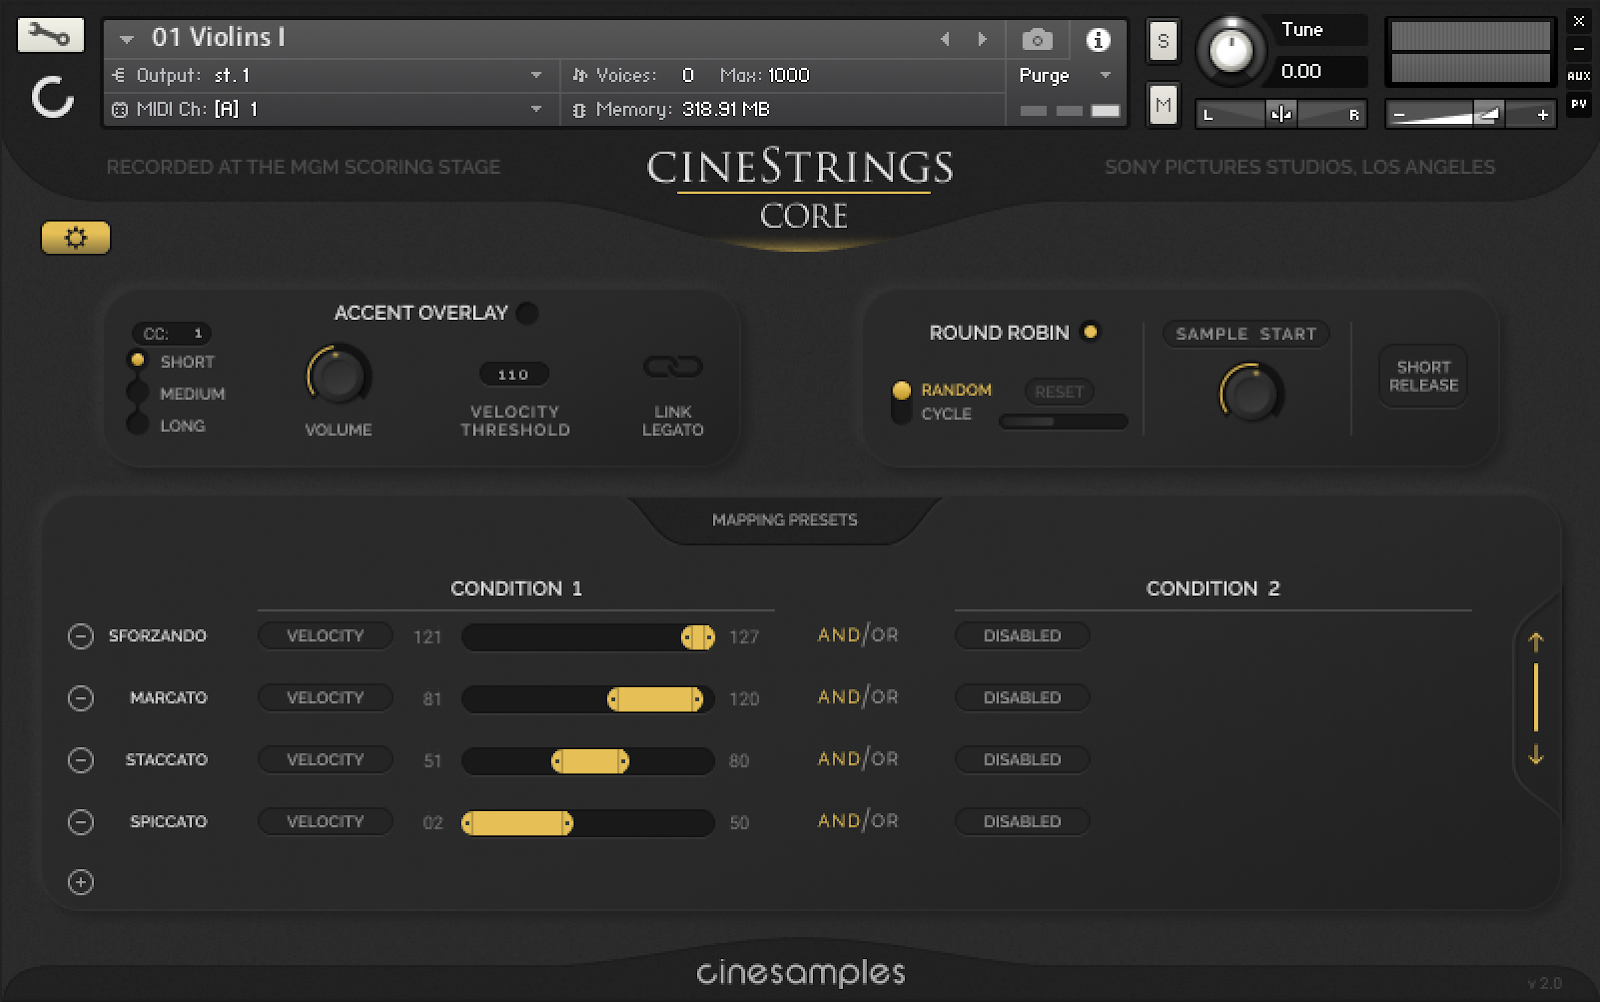Click the Staccato velocity range slider
The width and height of the screenshot is (1600, 1002).
click(588, 761)
